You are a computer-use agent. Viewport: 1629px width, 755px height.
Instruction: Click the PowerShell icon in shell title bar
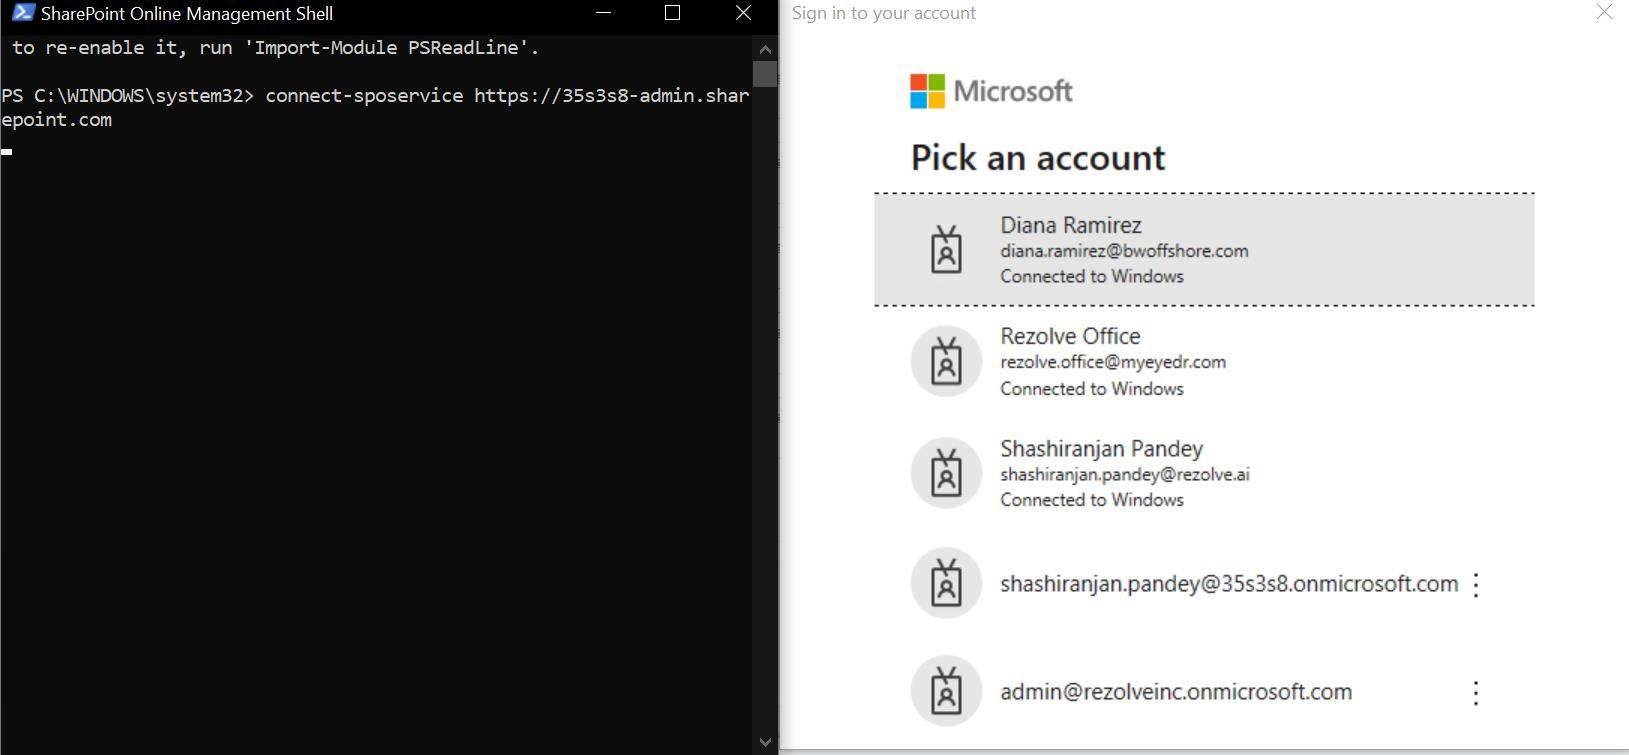coord(23,13)
